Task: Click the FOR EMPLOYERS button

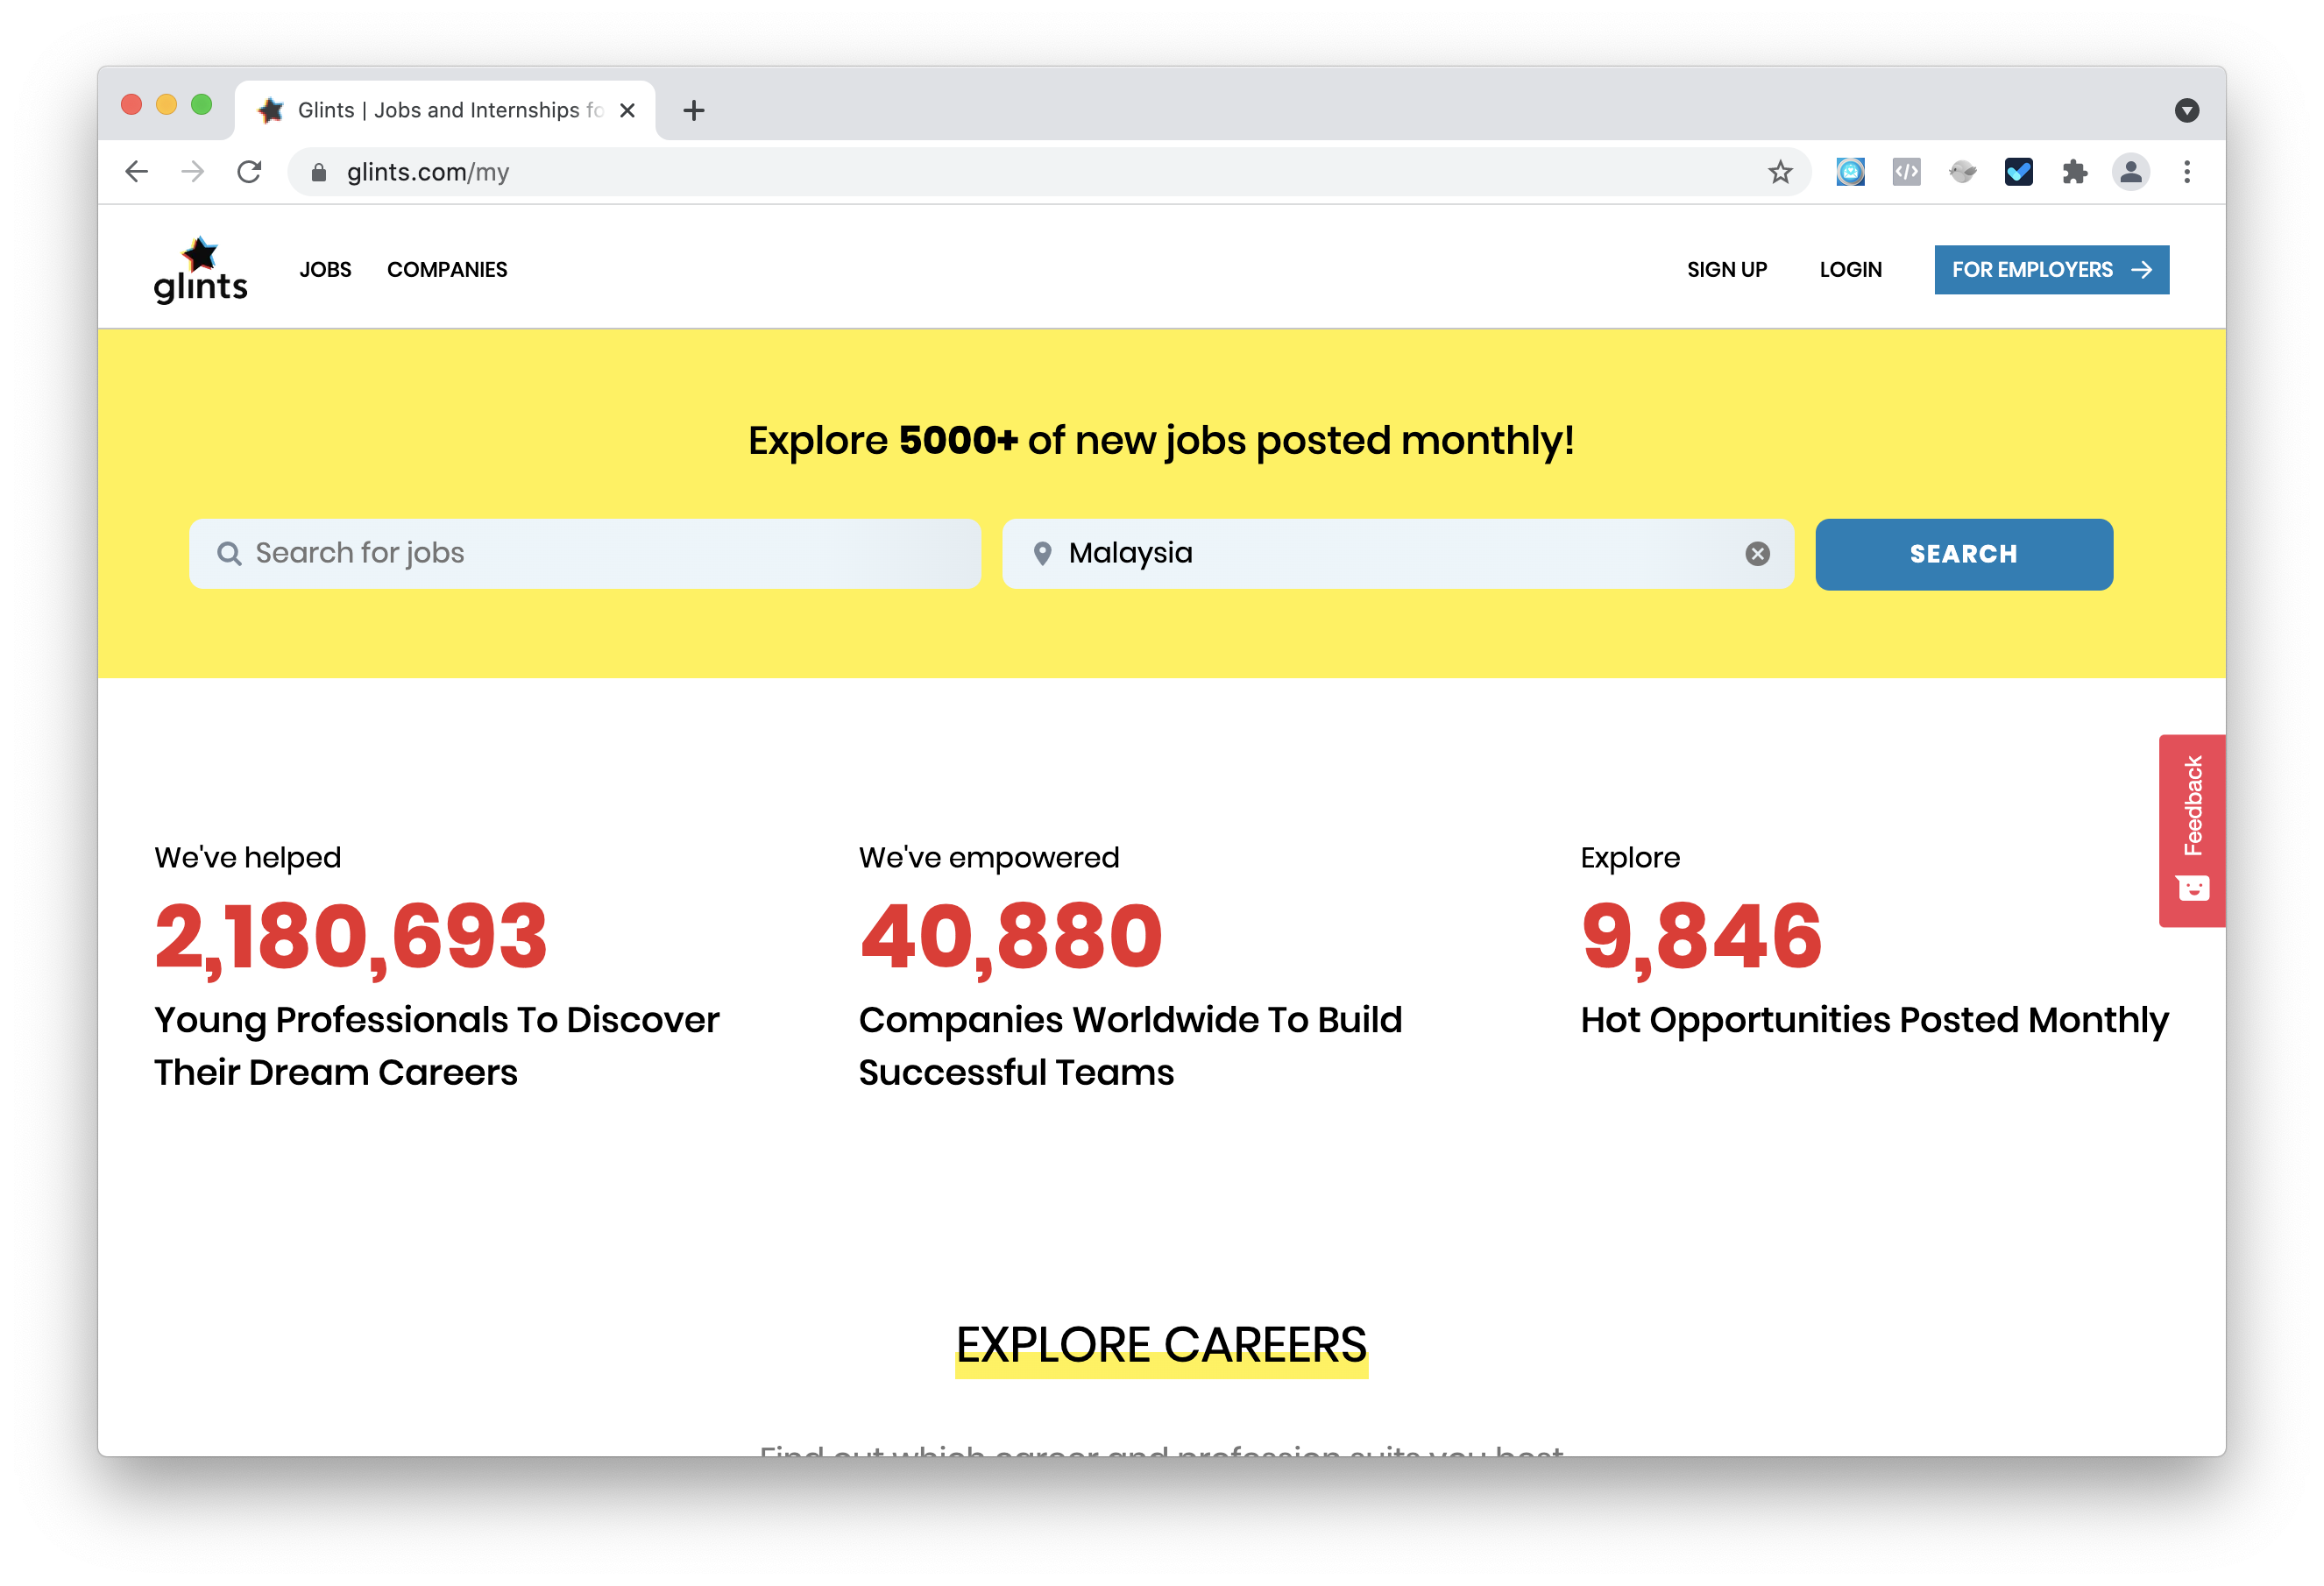Action: [2051, 270]
